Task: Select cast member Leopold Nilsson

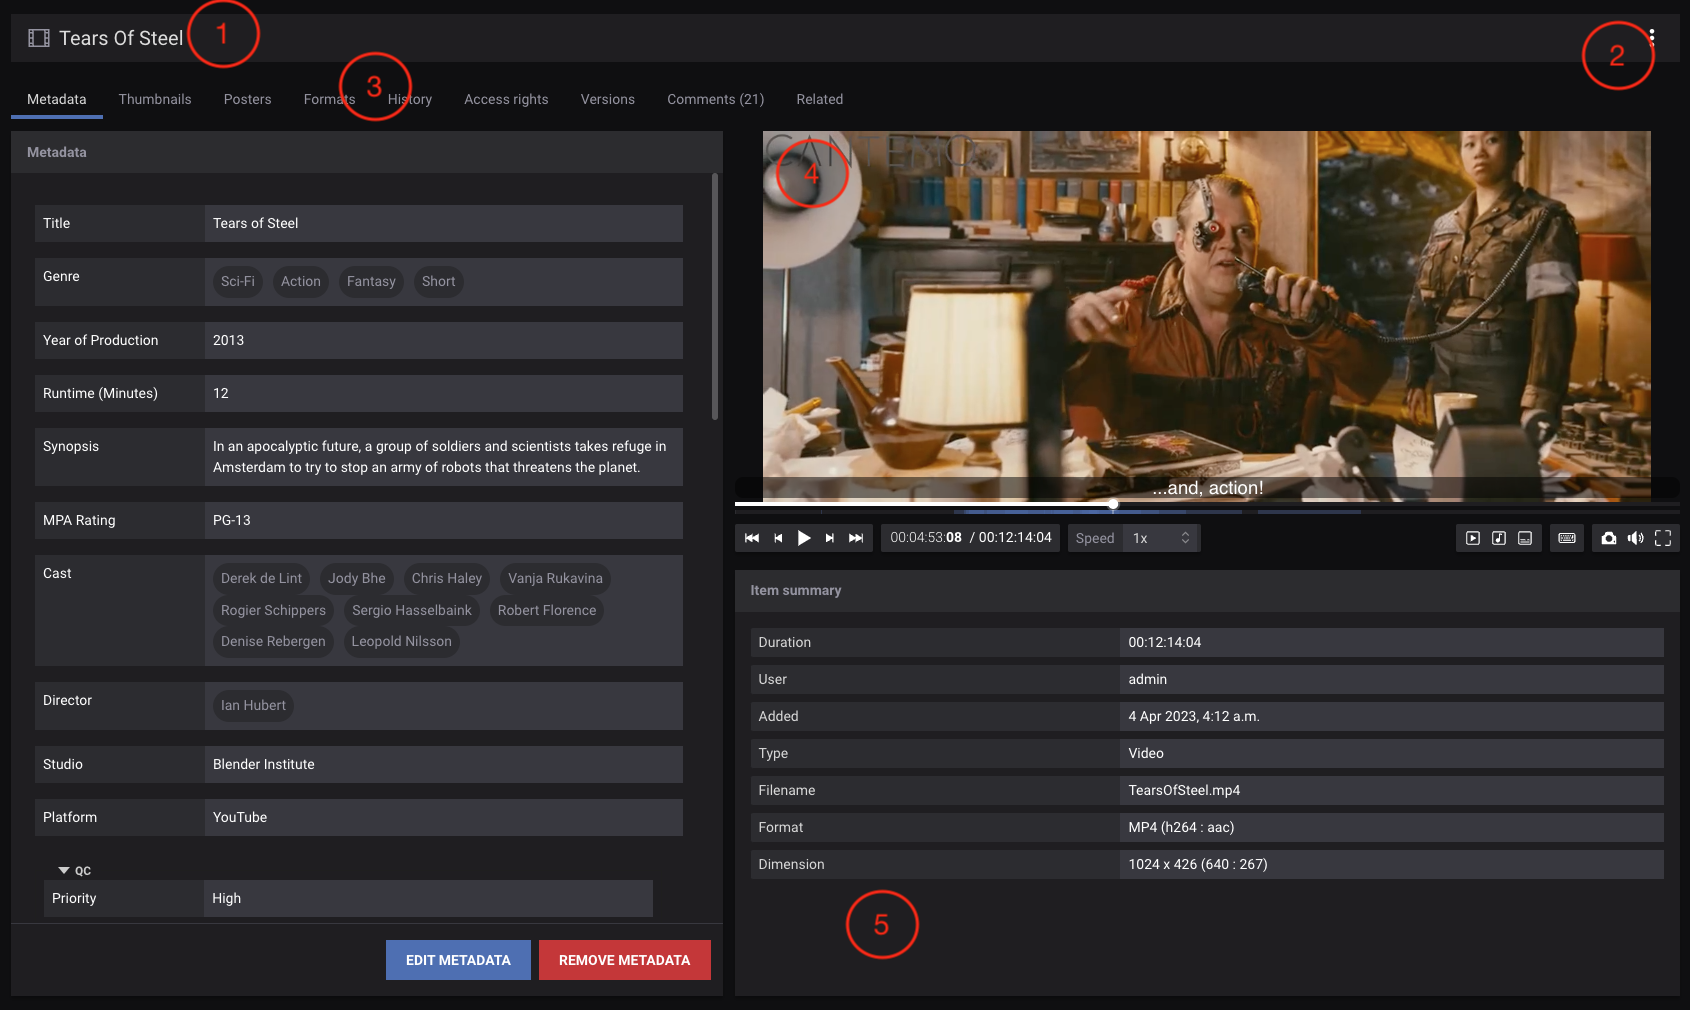Action: 402,642
